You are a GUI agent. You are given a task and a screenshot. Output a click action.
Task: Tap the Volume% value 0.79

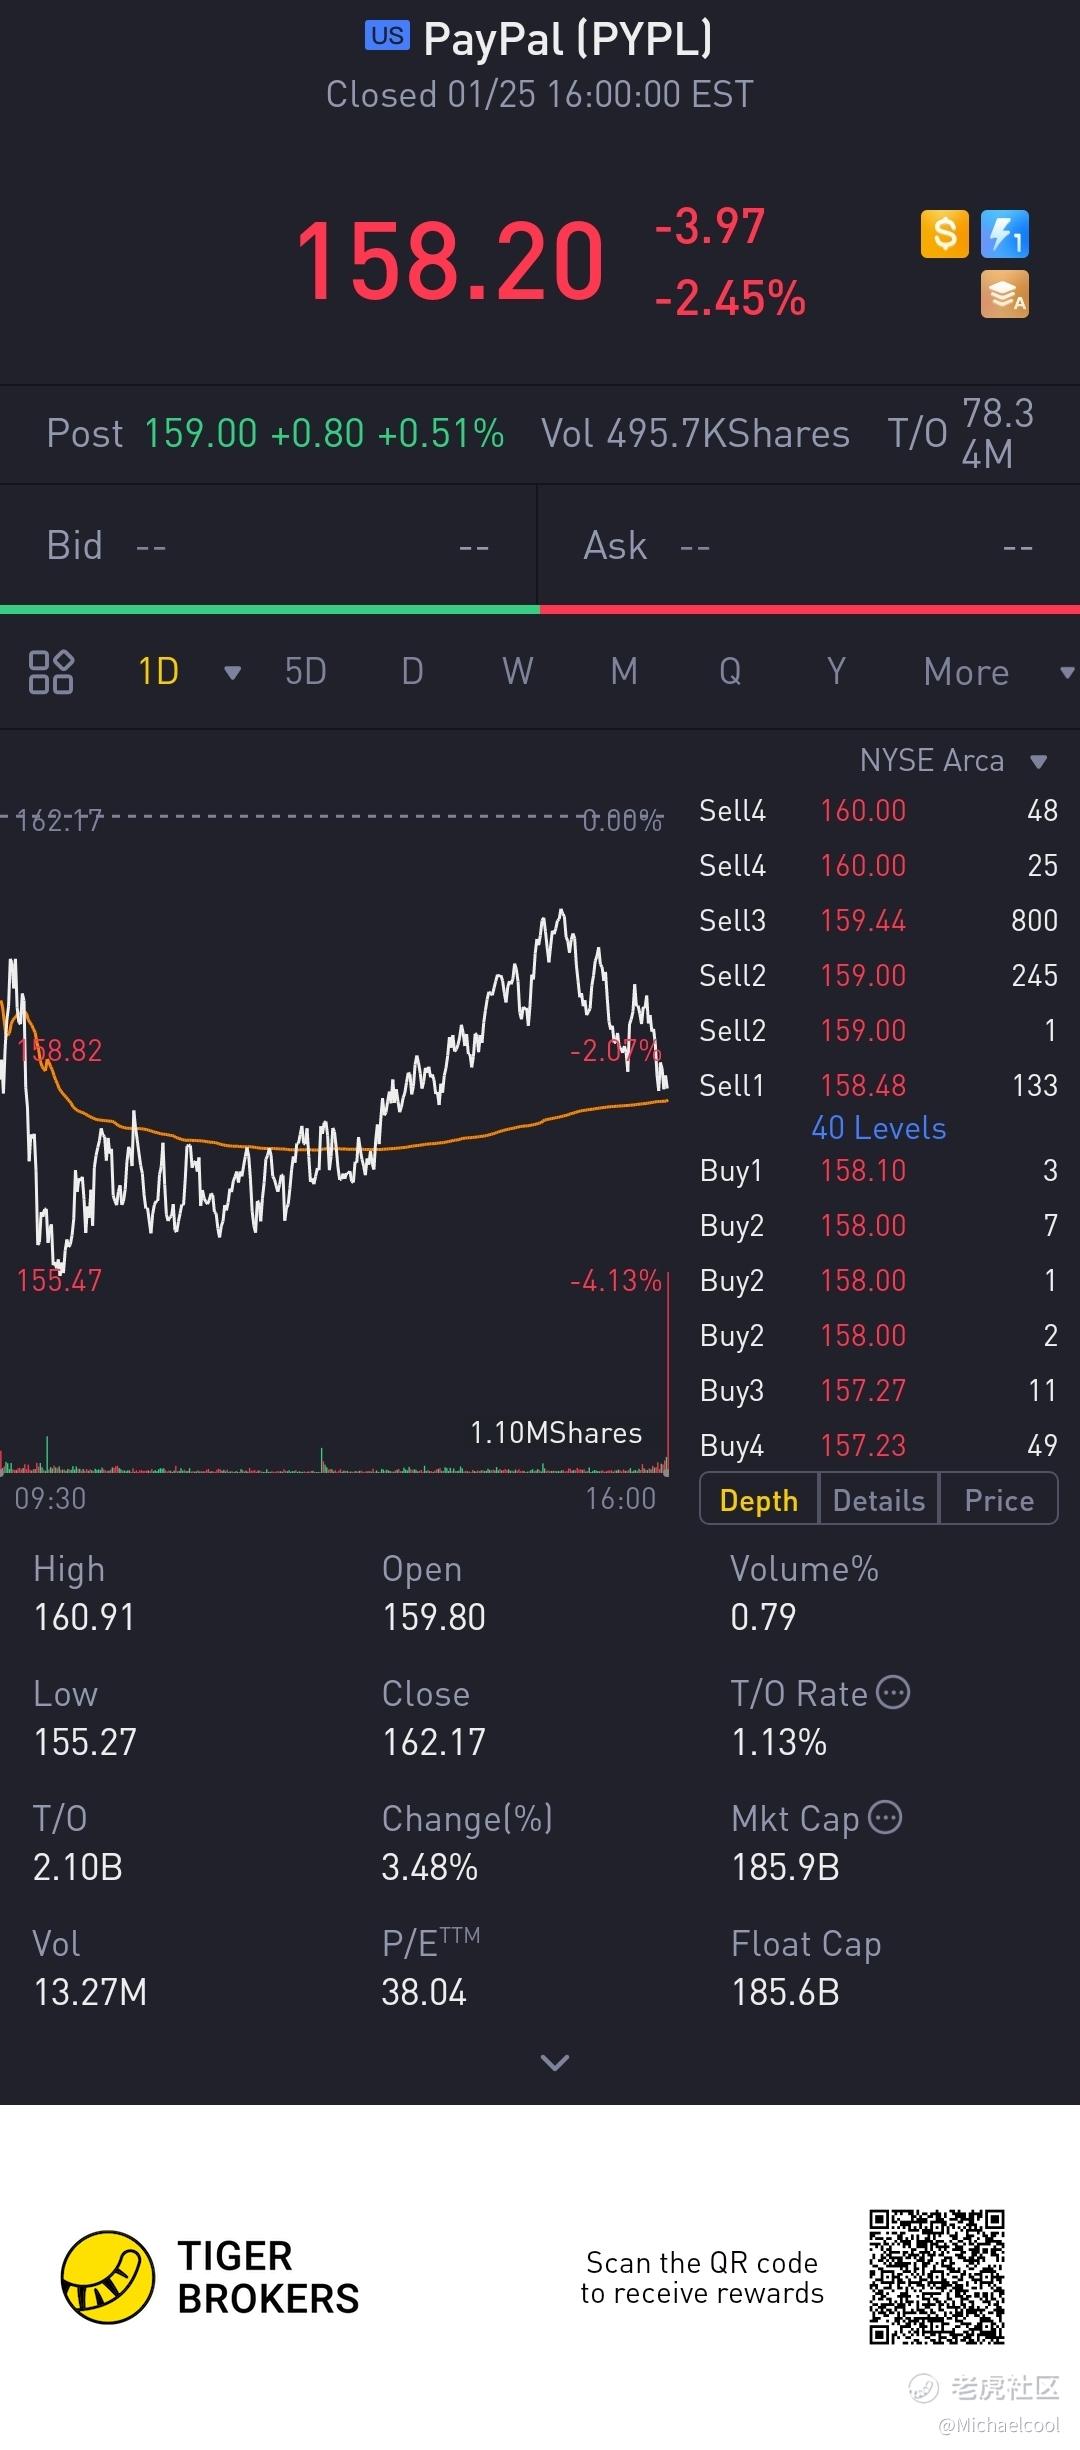click(763, 1617)
